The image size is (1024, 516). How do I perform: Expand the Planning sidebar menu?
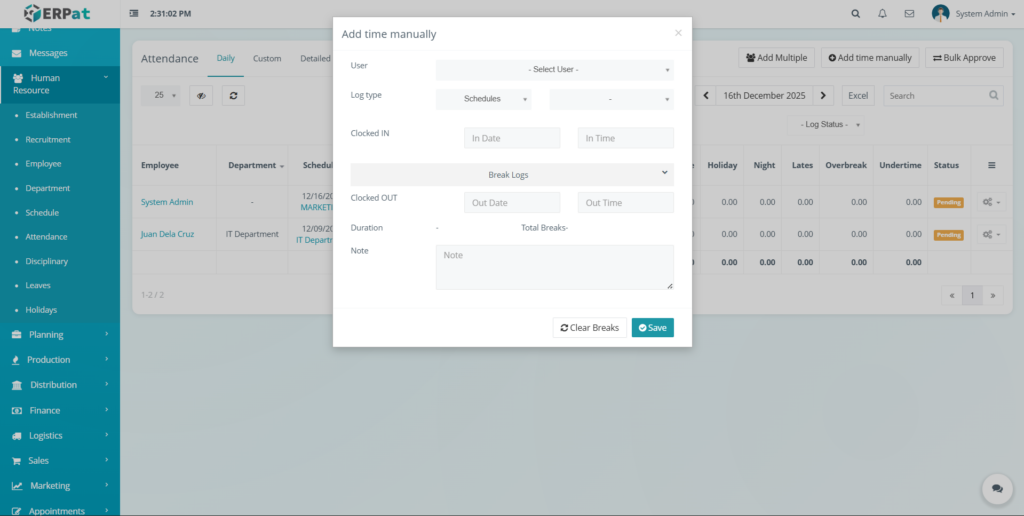59,334
